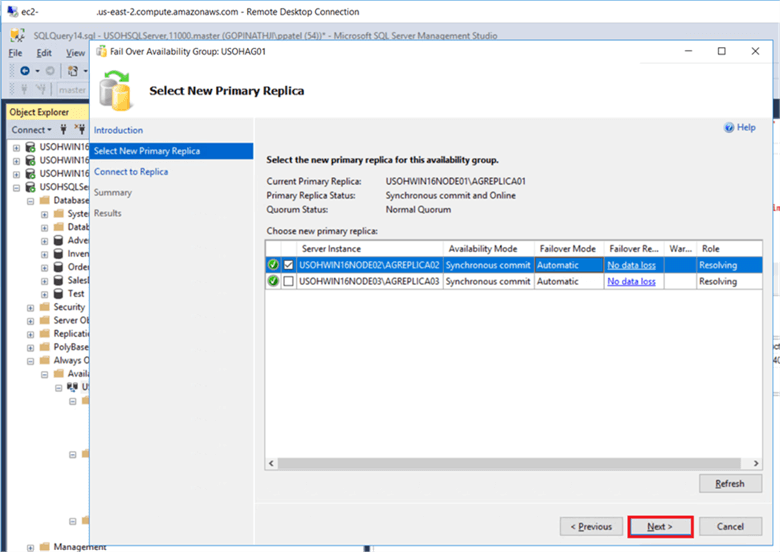Image resolution: width=780 pixels, height=552 pixels.
Task: Click the Next > button
Action: 660,527
